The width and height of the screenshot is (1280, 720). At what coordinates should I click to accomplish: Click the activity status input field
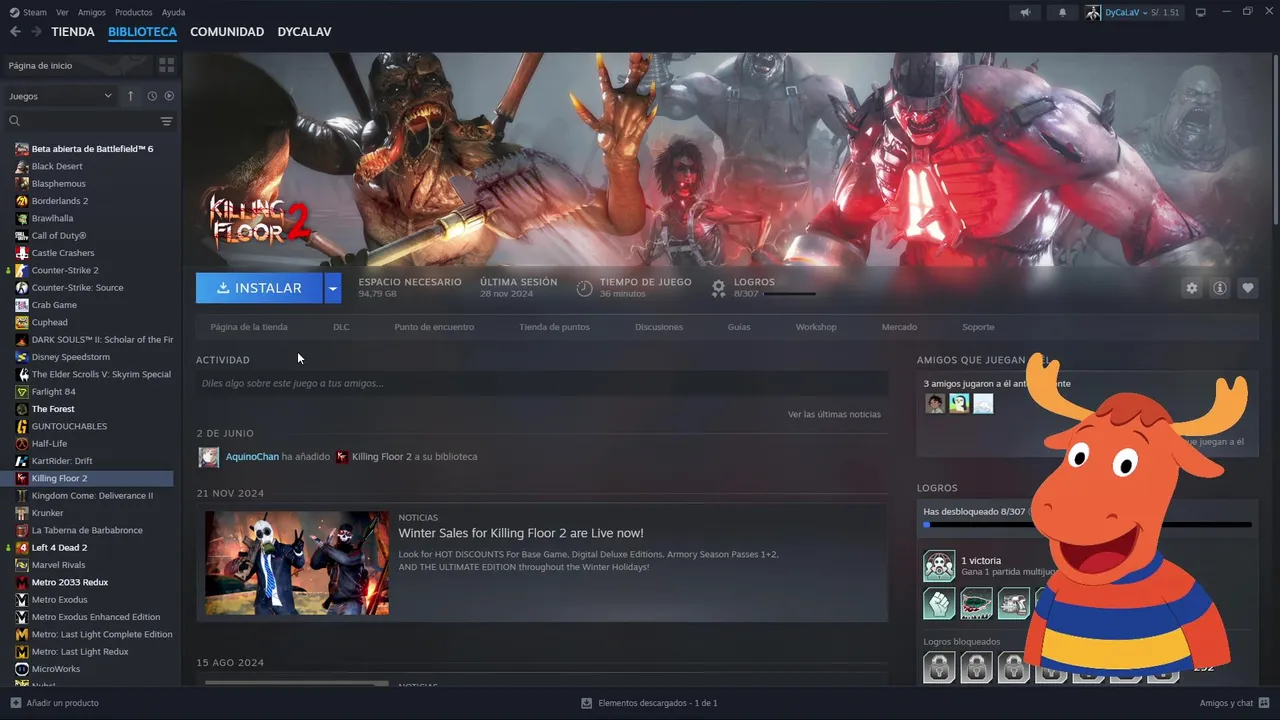[542, 383]
